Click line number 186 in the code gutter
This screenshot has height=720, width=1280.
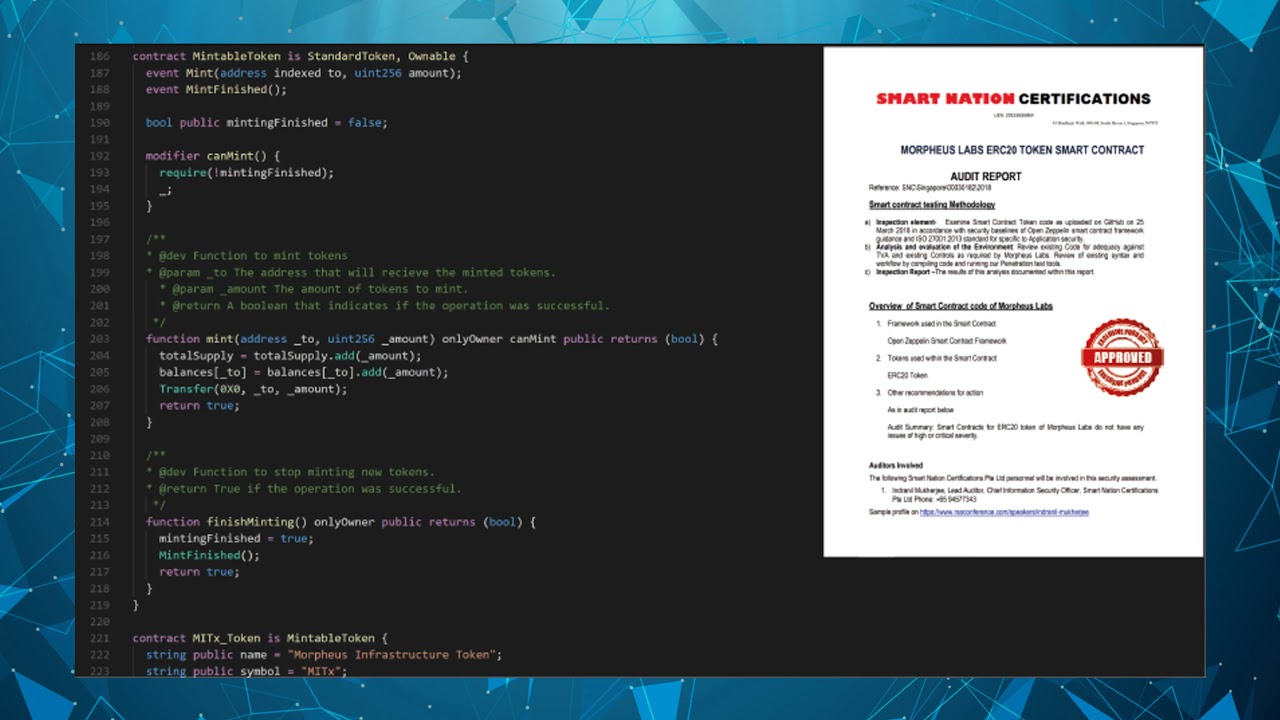point(100,56)
